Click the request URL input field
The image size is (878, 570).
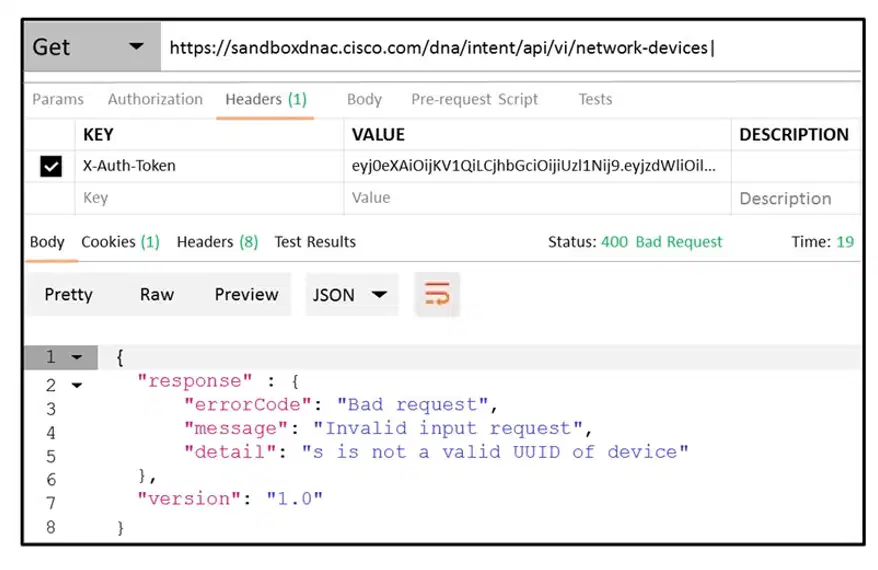(x=510, y=48)
